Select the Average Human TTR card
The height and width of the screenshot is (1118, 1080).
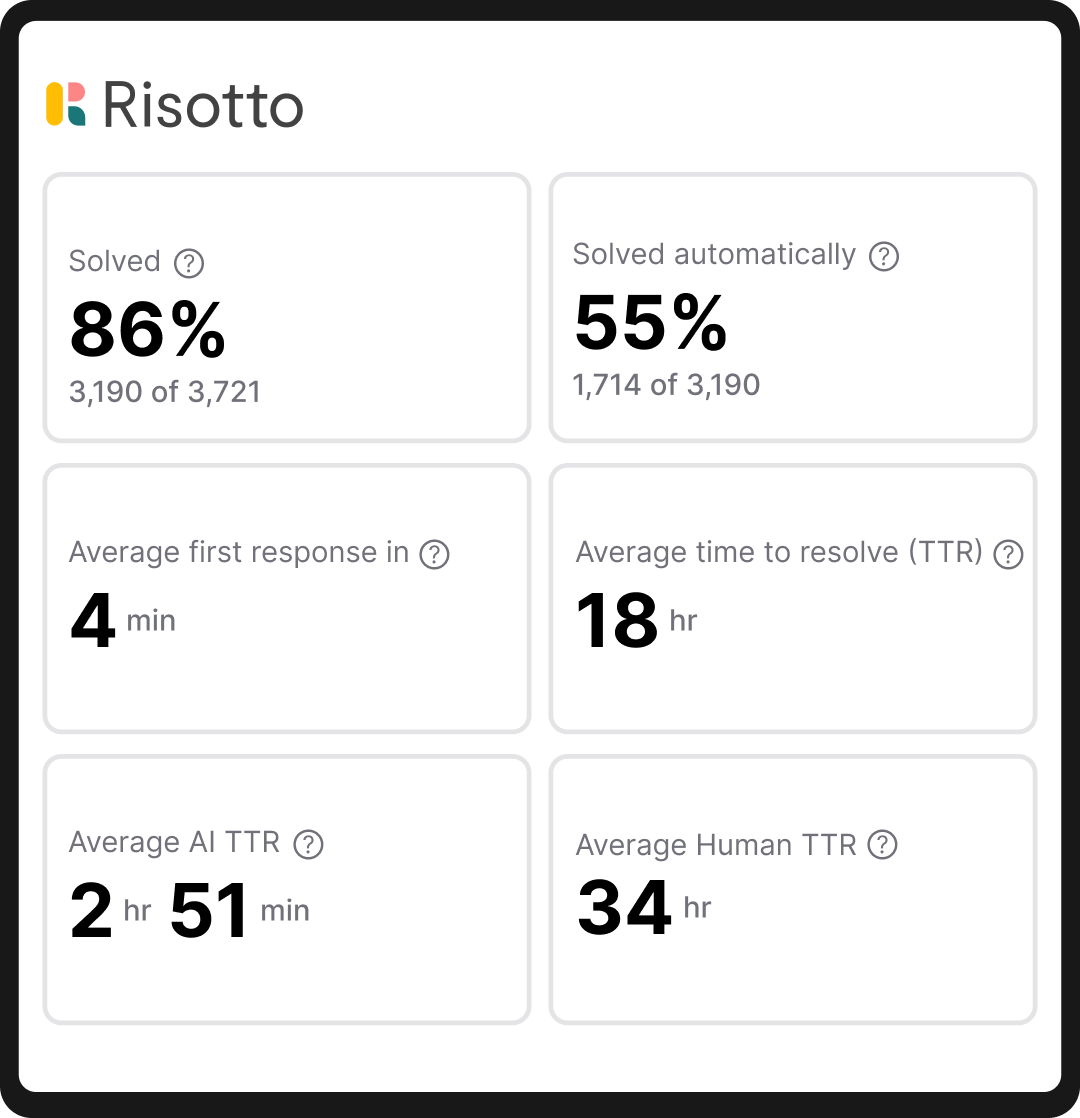click(793, 888)
